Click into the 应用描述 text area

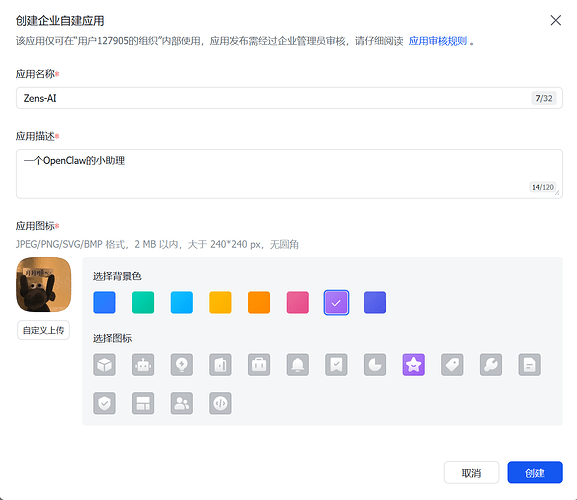[289, 174]
